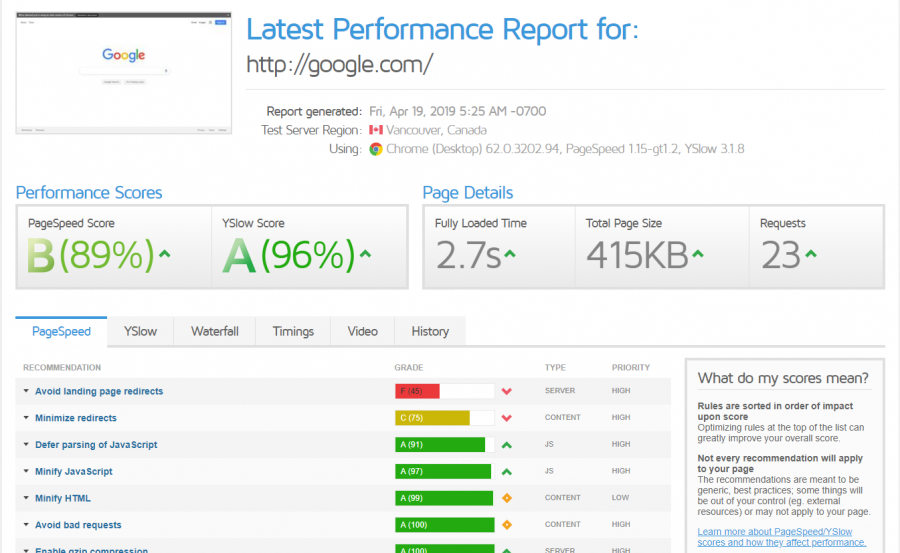Viewport: 900px width, 553px height.
Task: Select the PageSpeed tab
Action: coord(61,331)
